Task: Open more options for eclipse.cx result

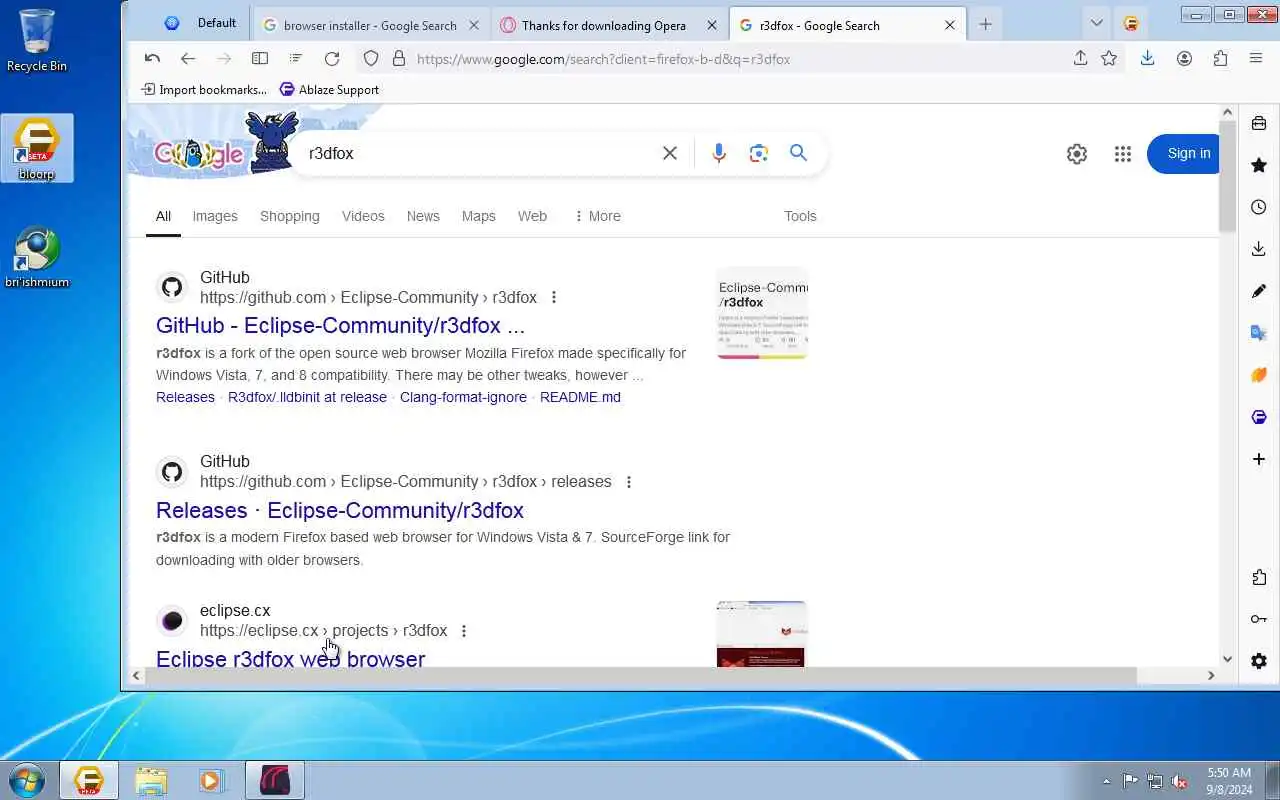Action: tap(463, 631)
